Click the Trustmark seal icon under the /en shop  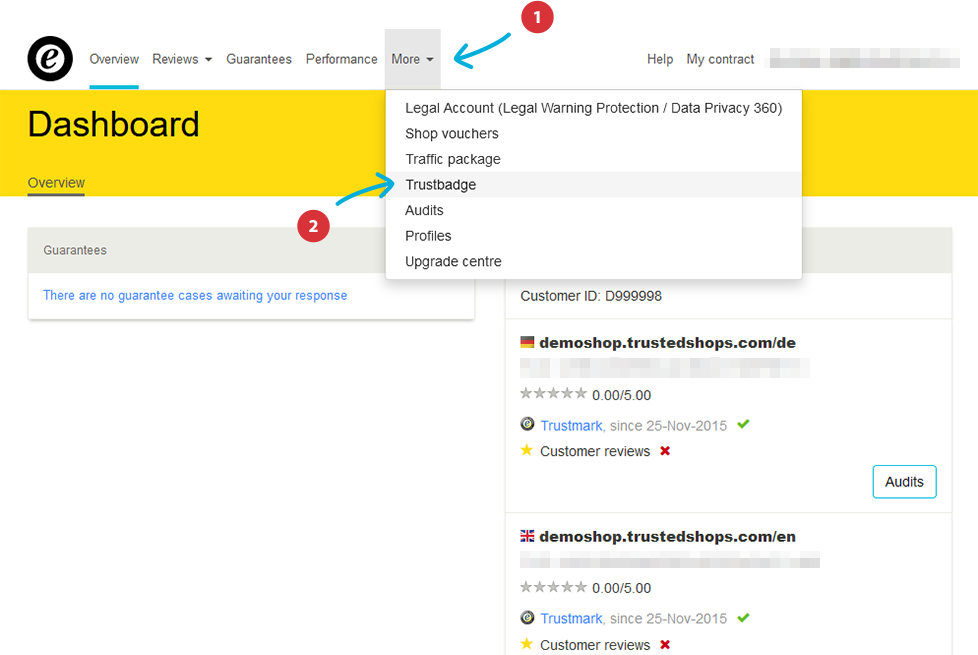point(527,618)
